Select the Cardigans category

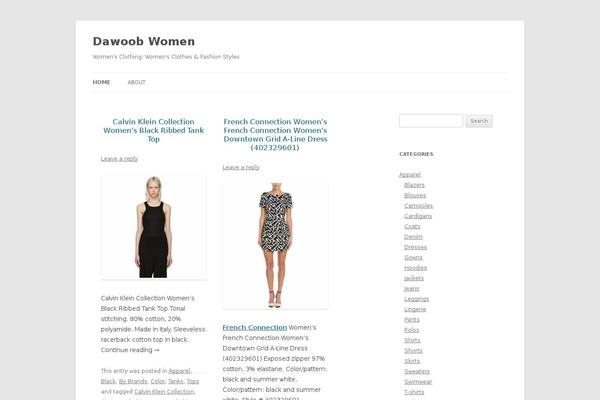pyautogui.click(x=418, y=216)
